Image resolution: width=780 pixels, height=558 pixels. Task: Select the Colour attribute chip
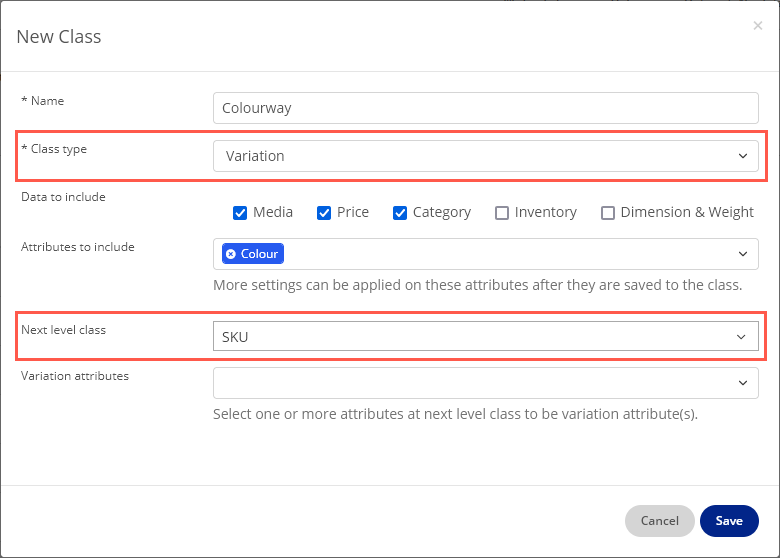259,254
